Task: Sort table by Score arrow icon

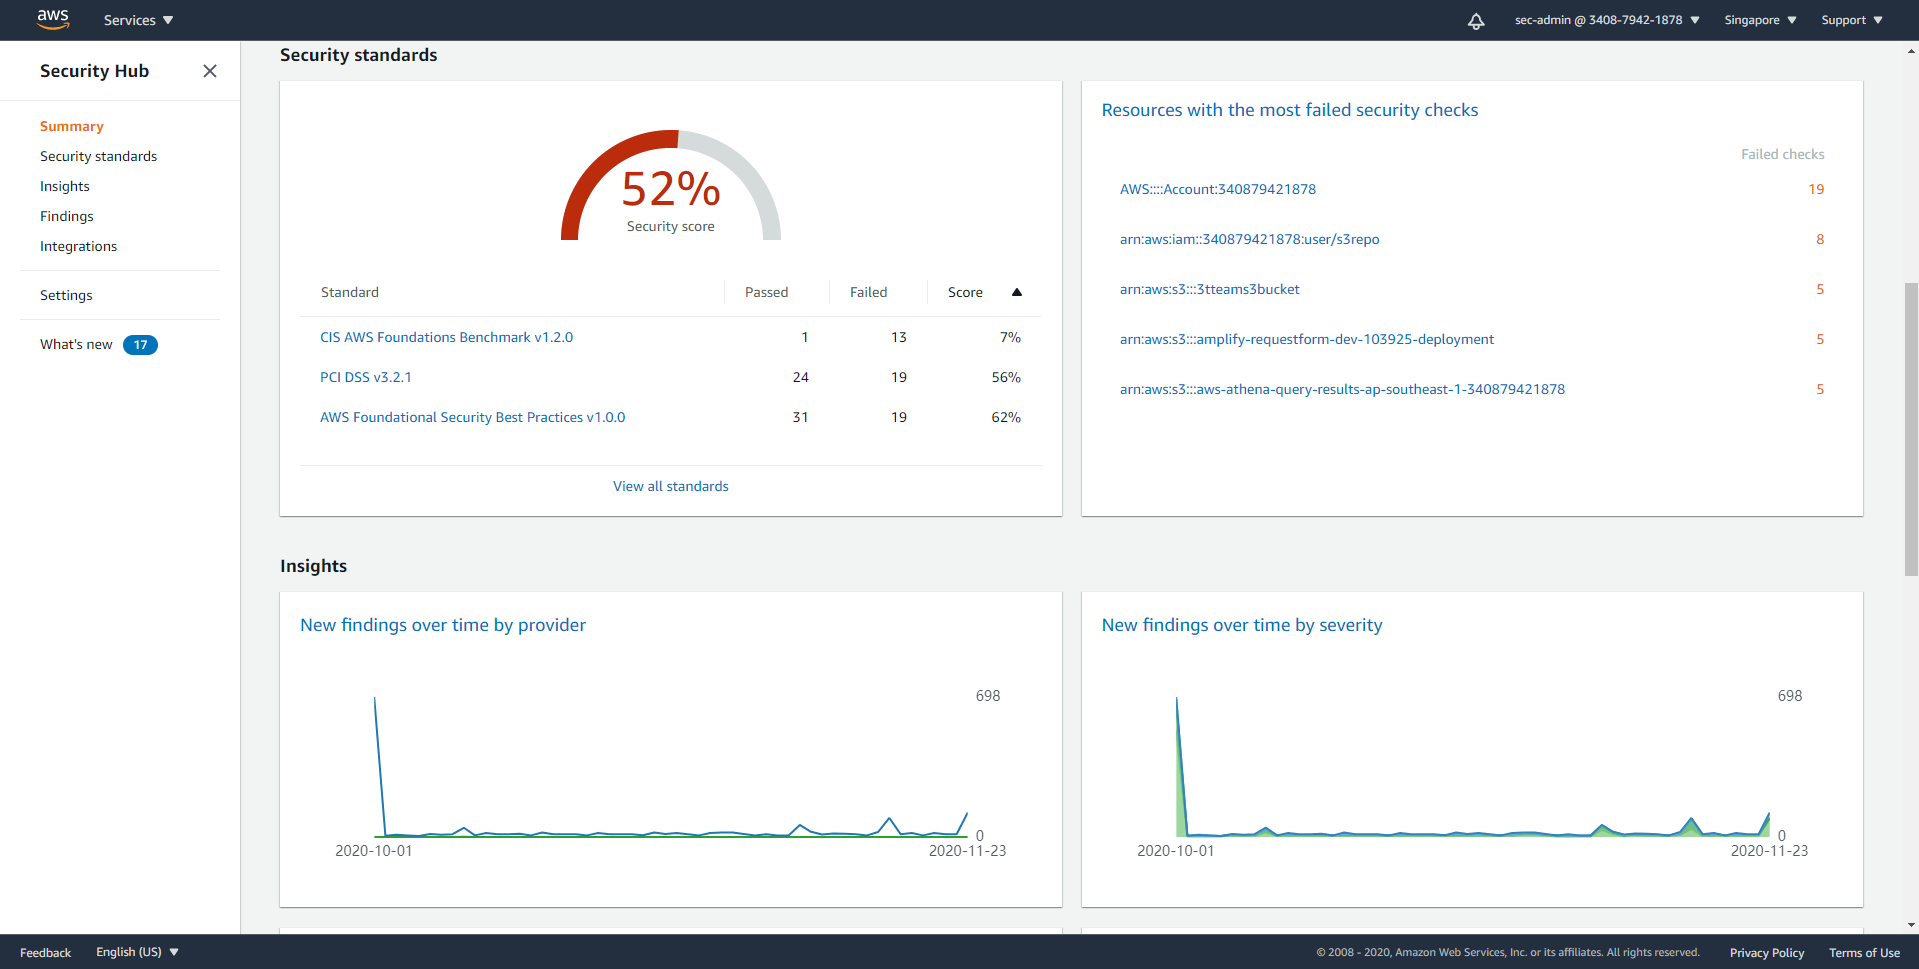Action: pyautogui.click(x=1017, y=292)
